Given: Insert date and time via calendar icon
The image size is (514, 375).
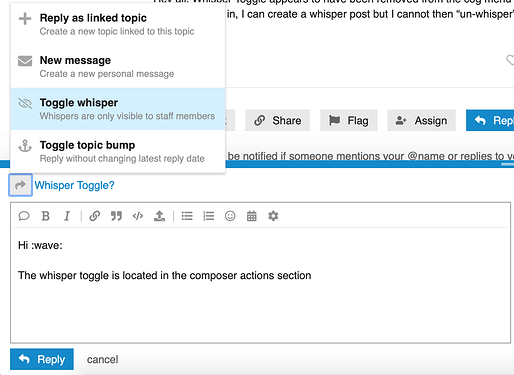Looking at the screenshot, I should point(252,216).
